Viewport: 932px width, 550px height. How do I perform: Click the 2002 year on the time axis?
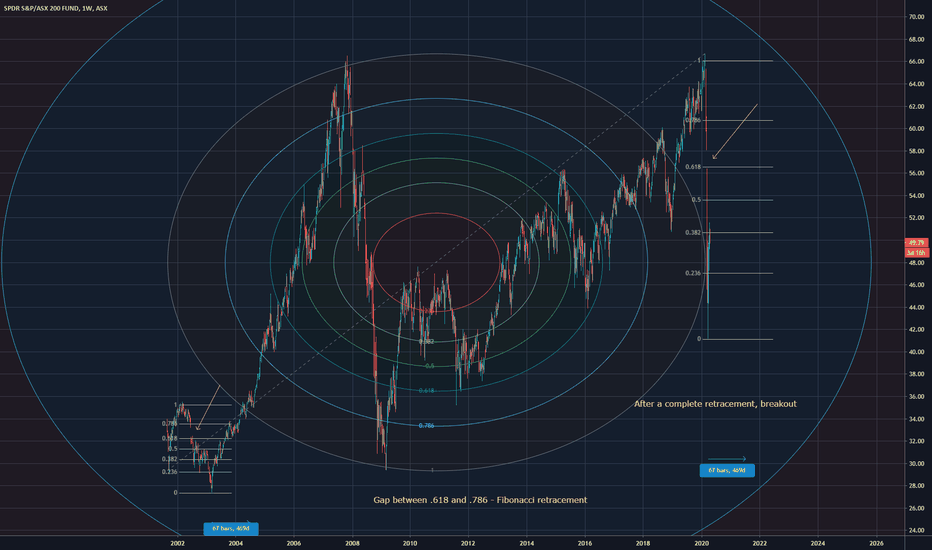177,543
